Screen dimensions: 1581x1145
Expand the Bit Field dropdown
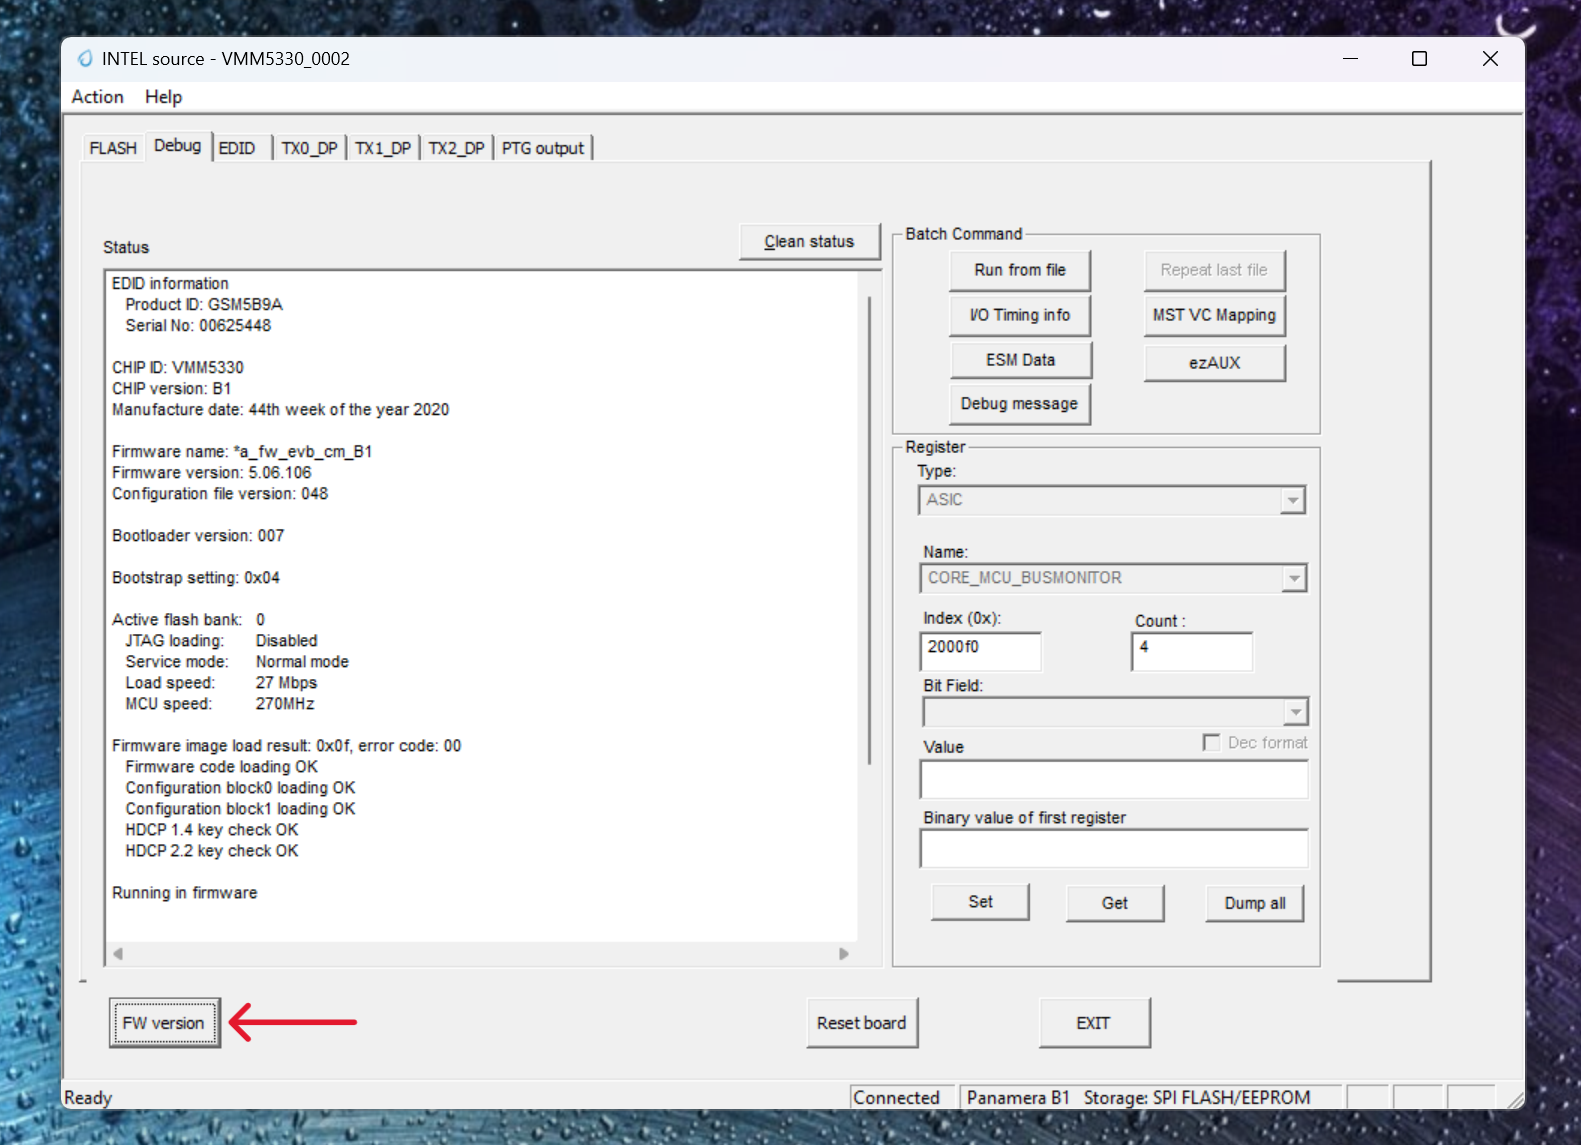tap(1296, 712)
